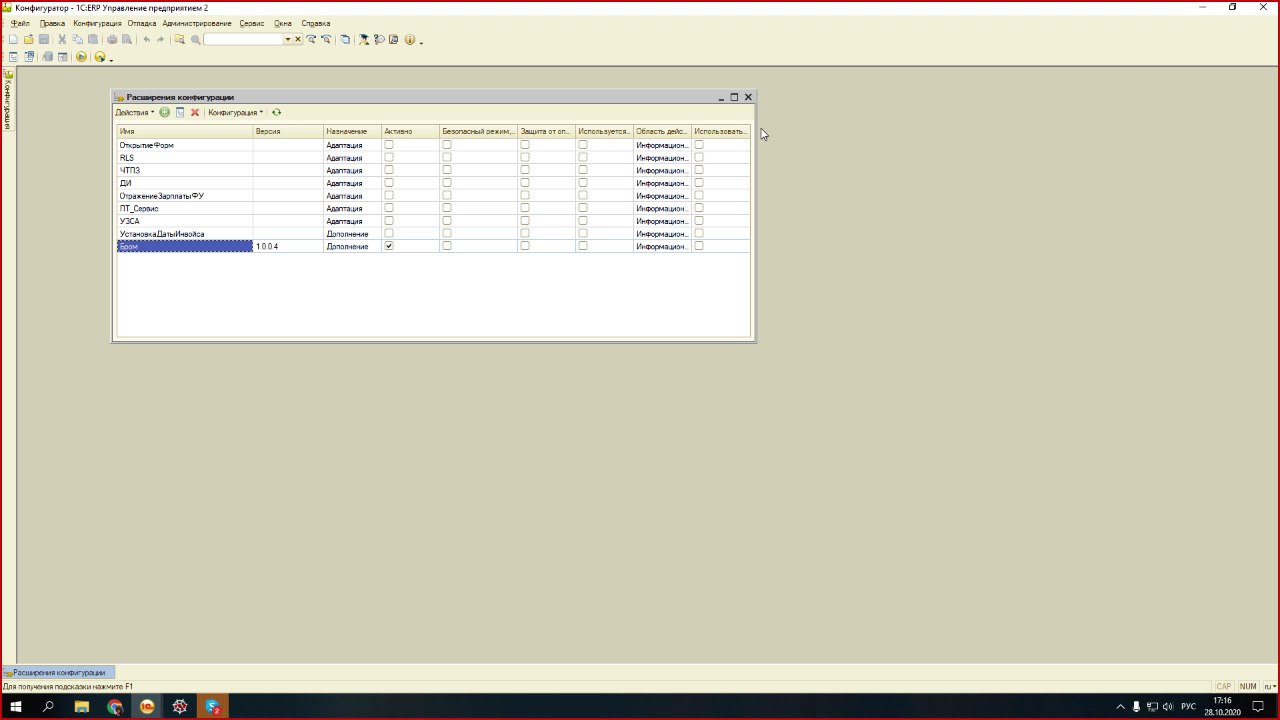Open the Администрирование menu
Image resolution: width=1280 pixels, height=720 pixels.
[x=197, y=23]
